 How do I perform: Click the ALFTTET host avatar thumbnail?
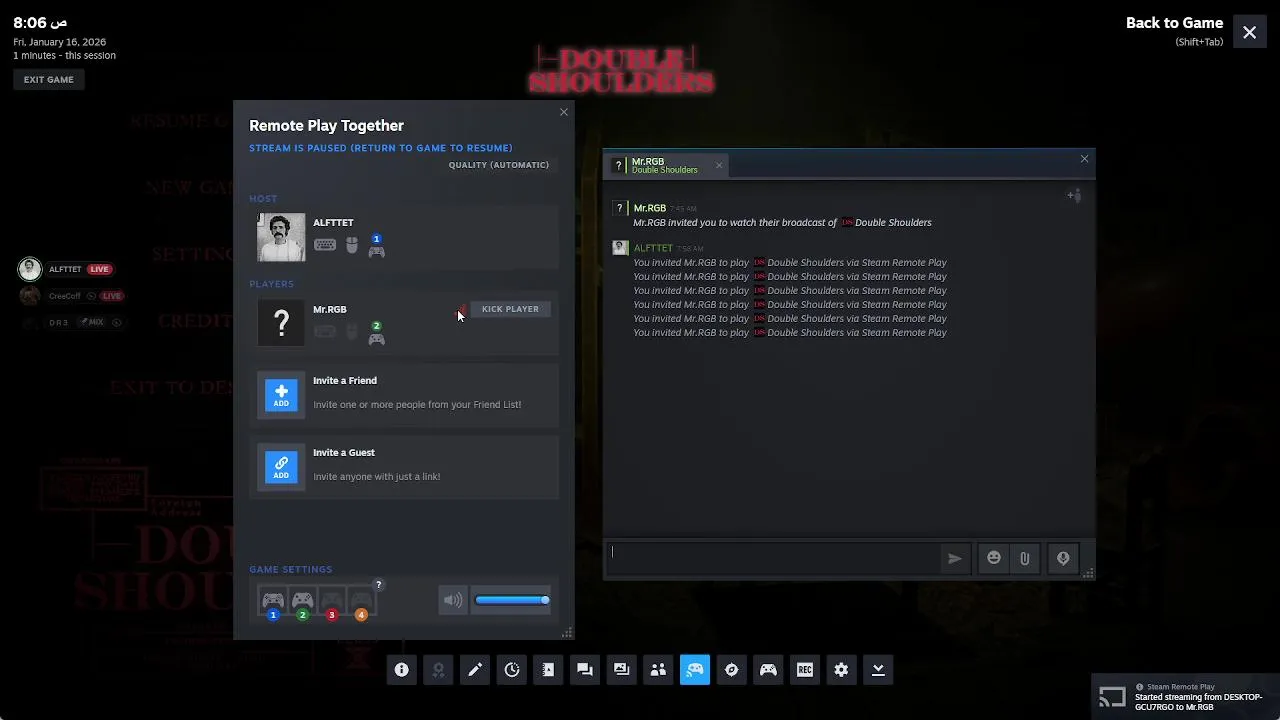coord(281,238)
